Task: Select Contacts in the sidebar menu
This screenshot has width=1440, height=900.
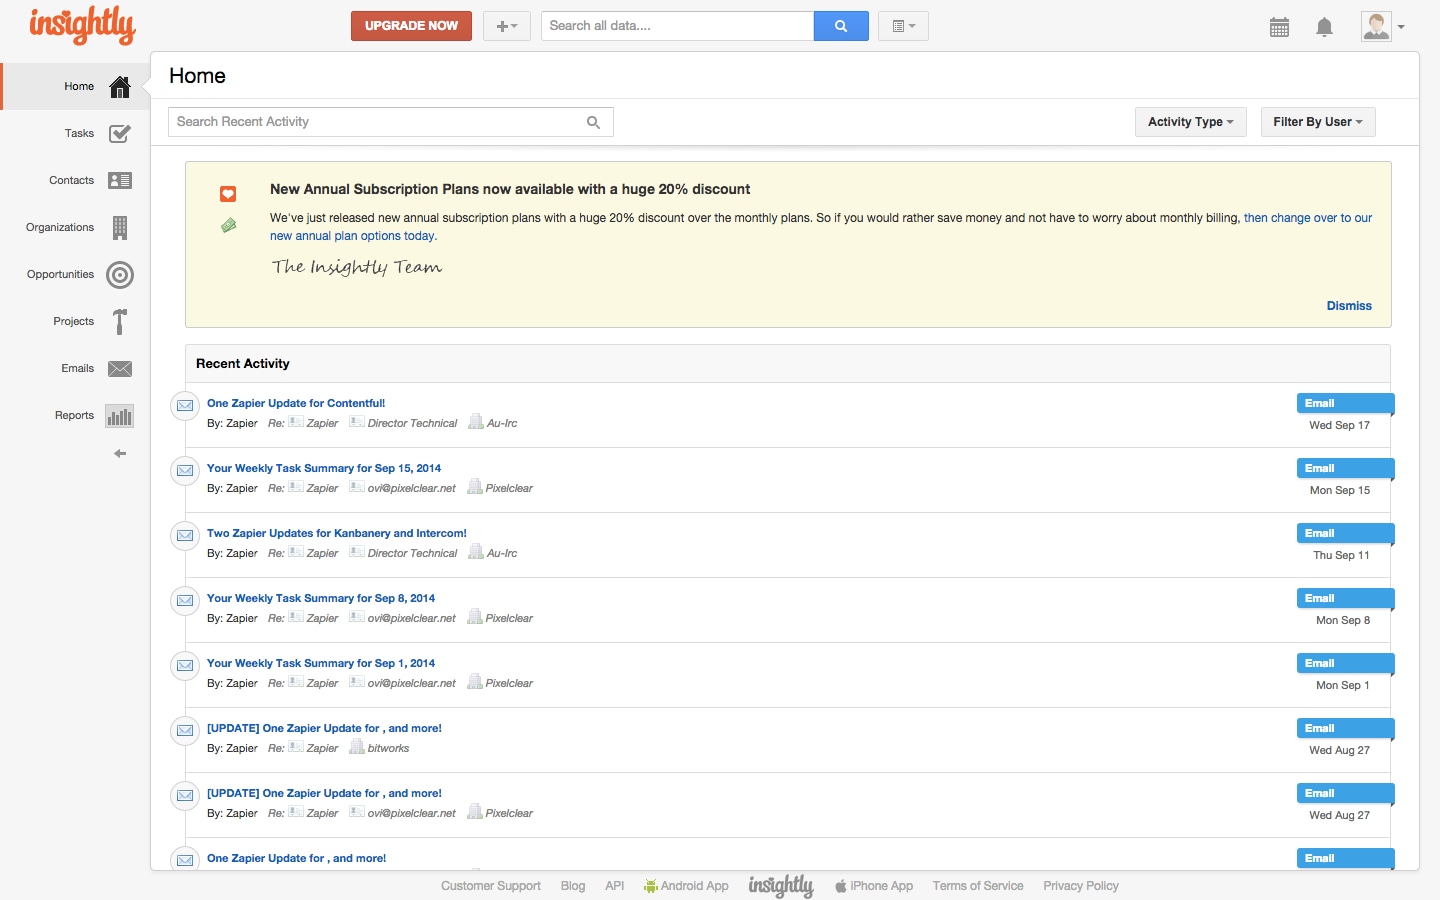Action: point(71,181)
